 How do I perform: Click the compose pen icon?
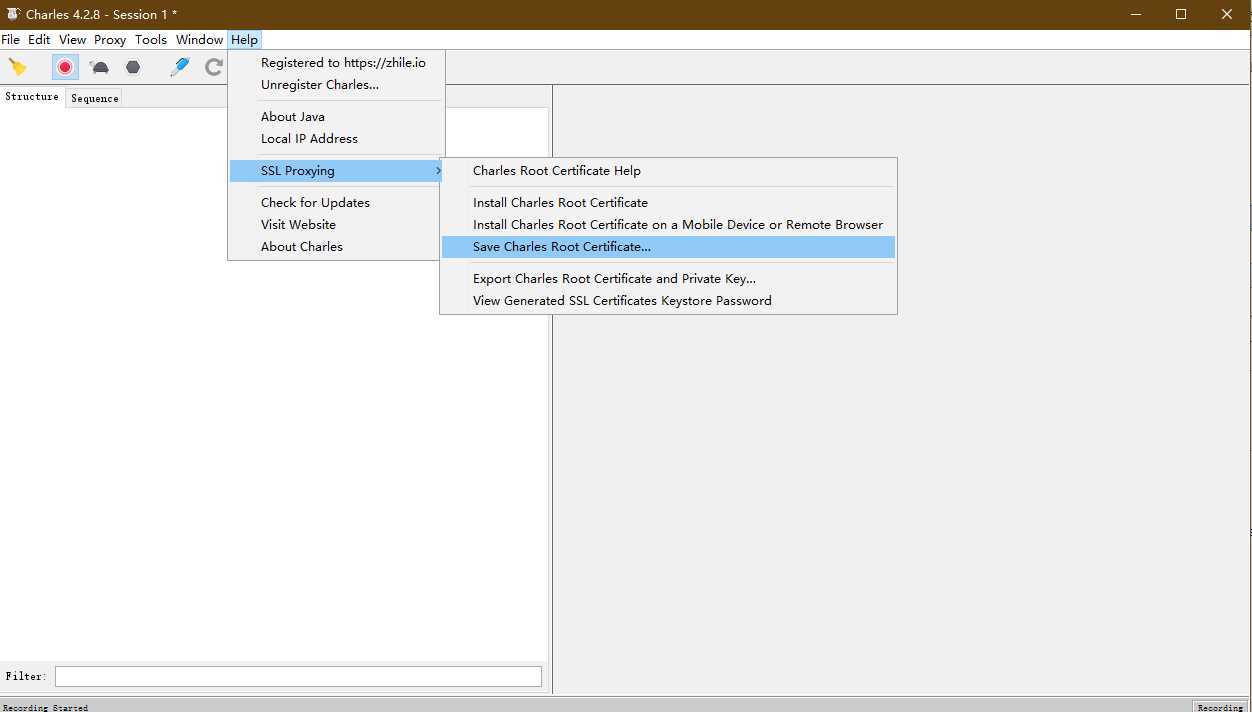(180, 67)
